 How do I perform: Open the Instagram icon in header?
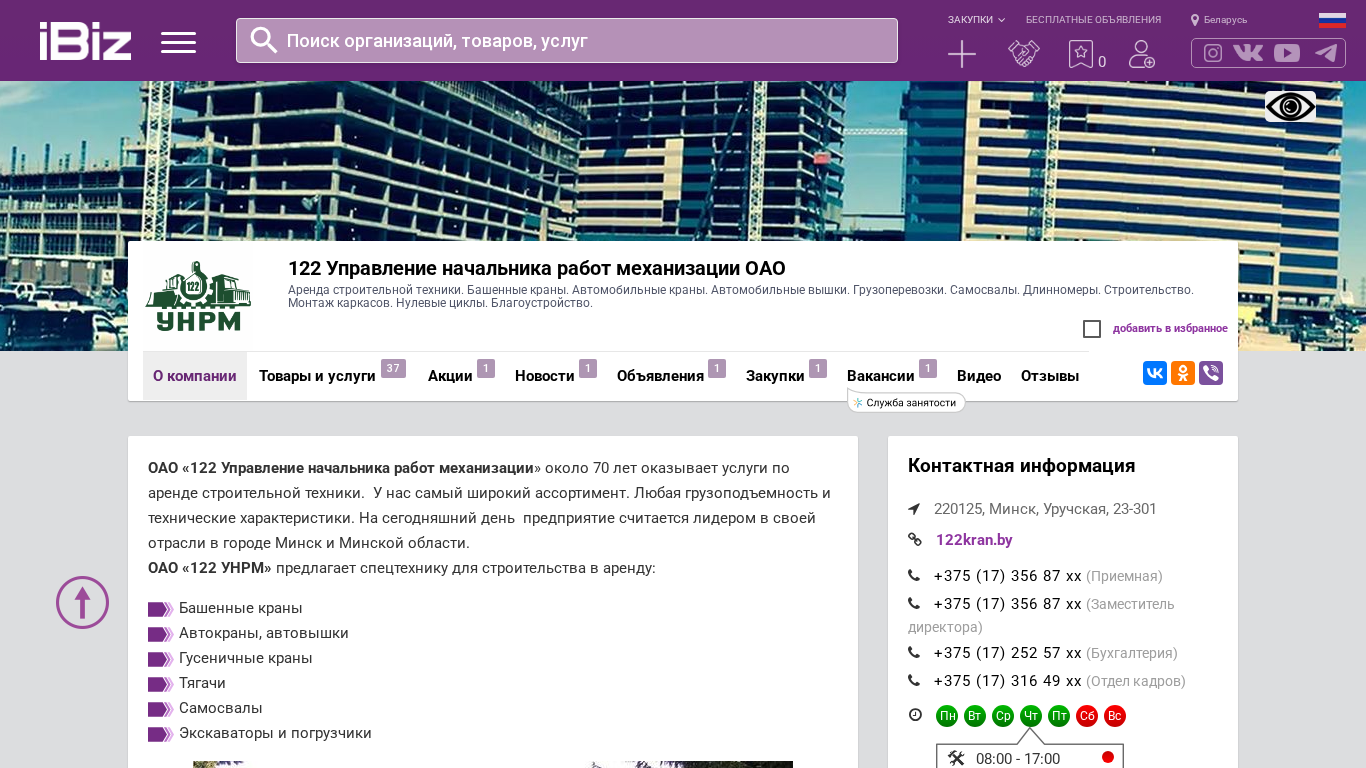(x=1213, y=53)
